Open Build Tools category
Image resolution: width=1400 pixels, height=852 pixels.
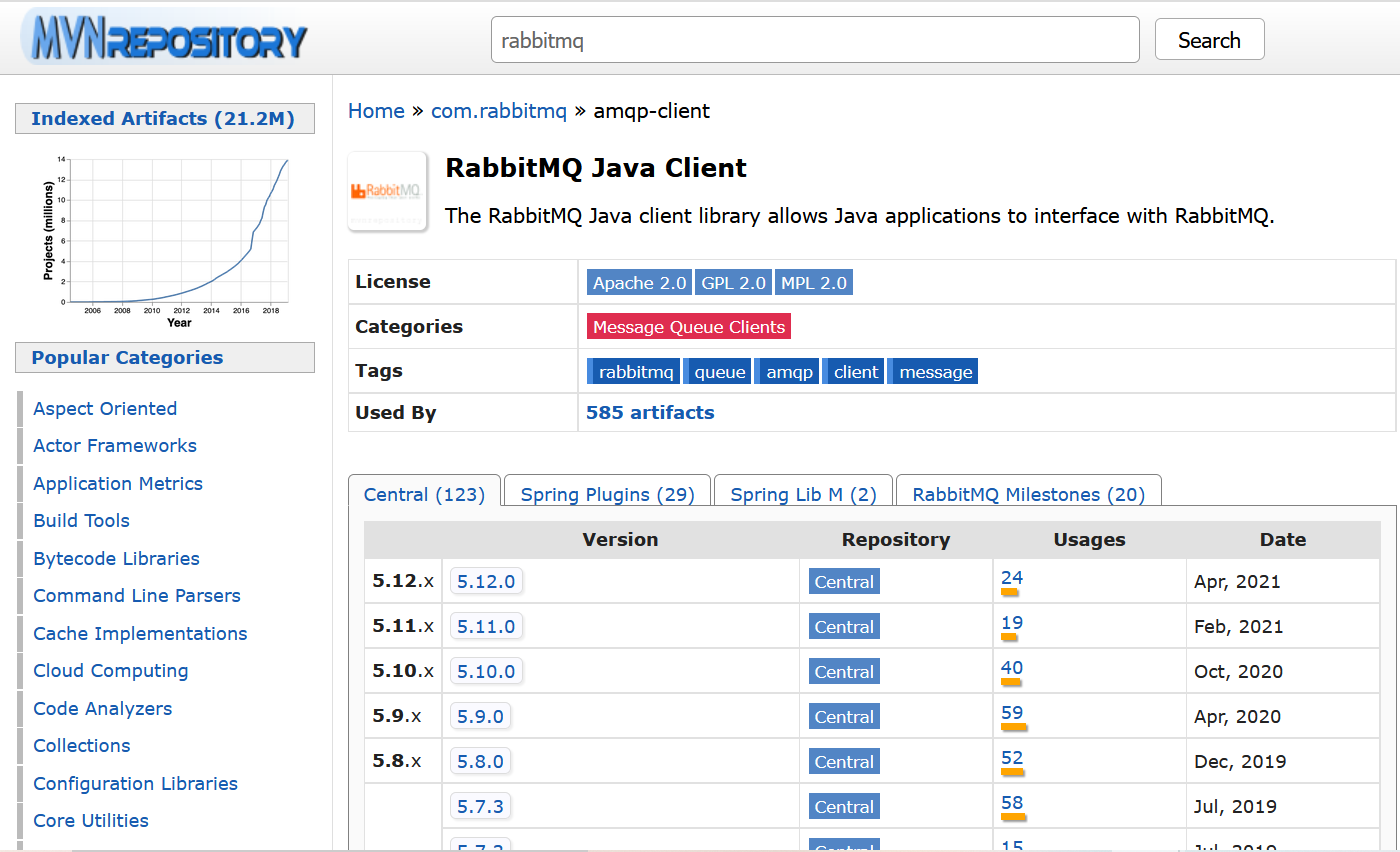click(82, 521)
